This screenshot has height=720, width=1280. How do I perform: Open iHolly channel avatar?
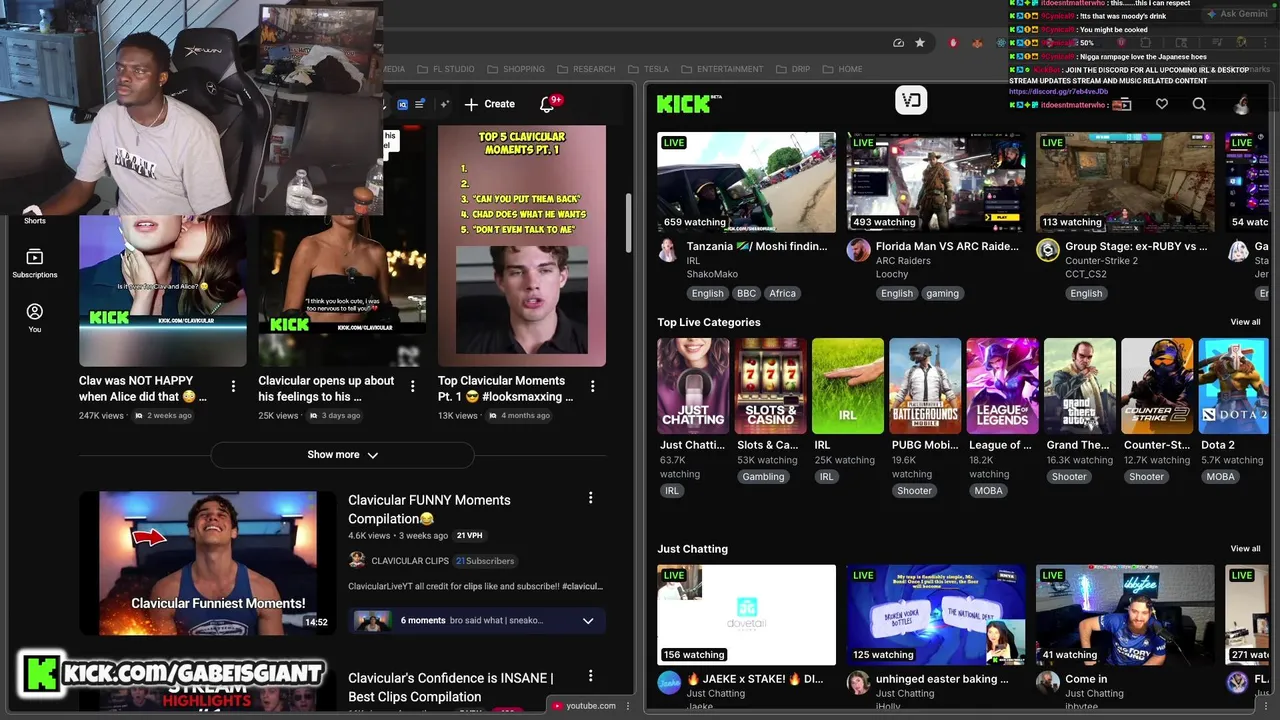click(858, 683)
